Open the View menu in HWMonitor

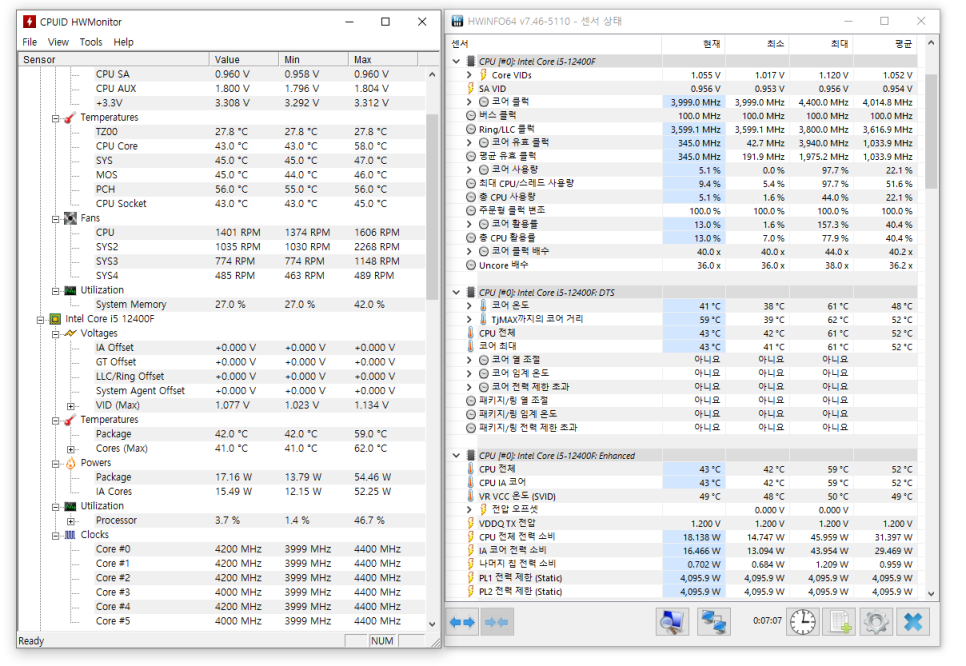[58, 42]
